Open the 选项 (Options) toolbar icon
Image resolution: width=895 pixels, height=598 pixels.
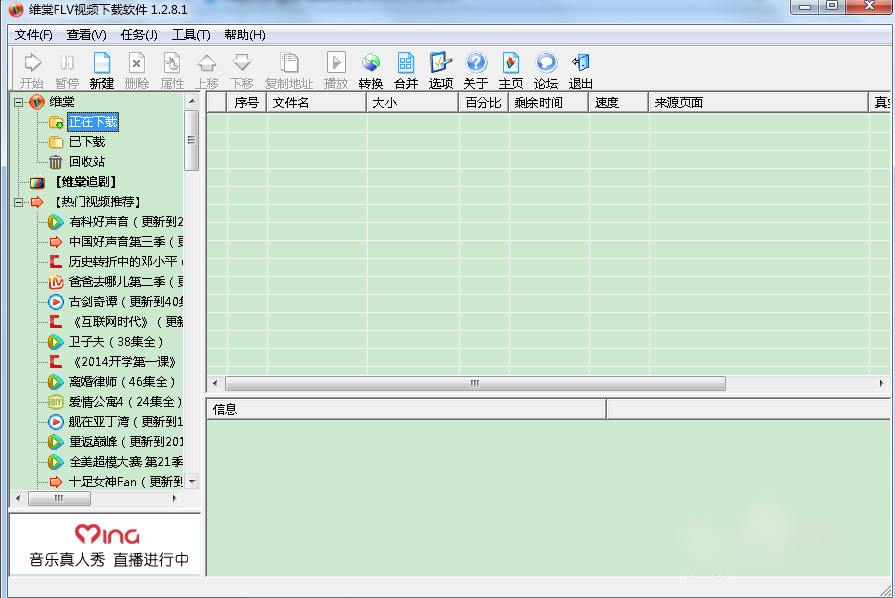pyautogui.click(x=440, y=66)
